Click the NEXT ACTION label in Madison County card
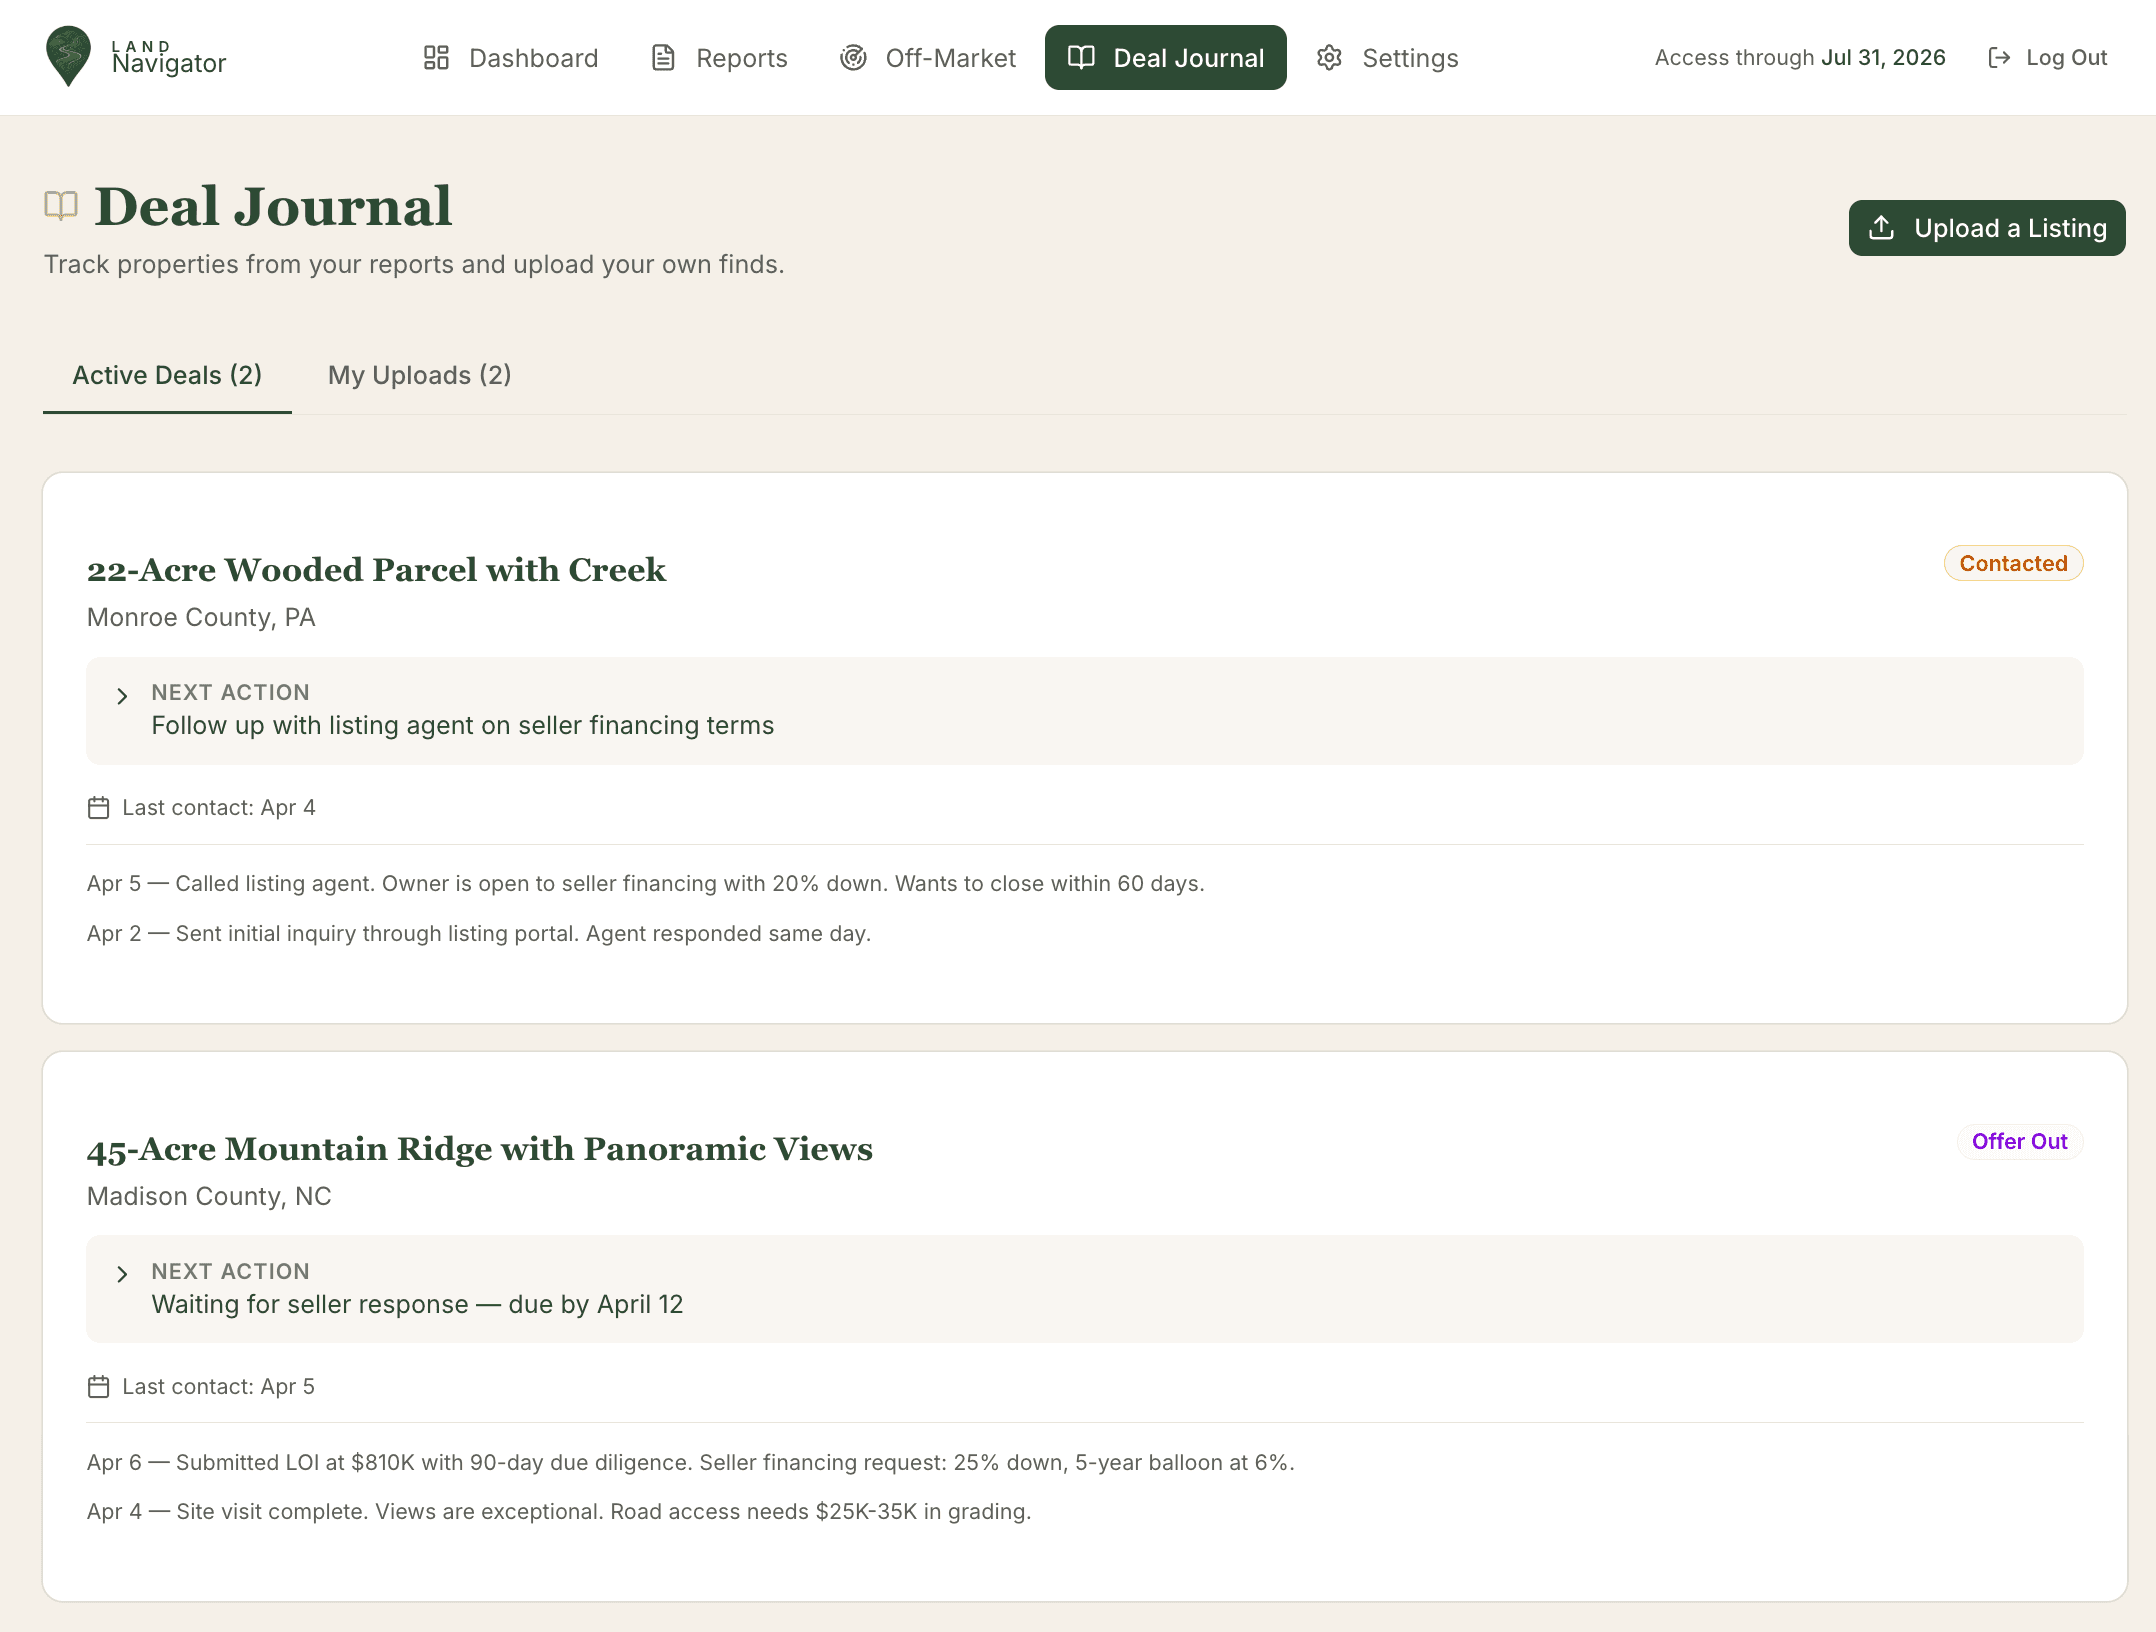This screenshot has width=2156, height=1632. pos(231,1272)
